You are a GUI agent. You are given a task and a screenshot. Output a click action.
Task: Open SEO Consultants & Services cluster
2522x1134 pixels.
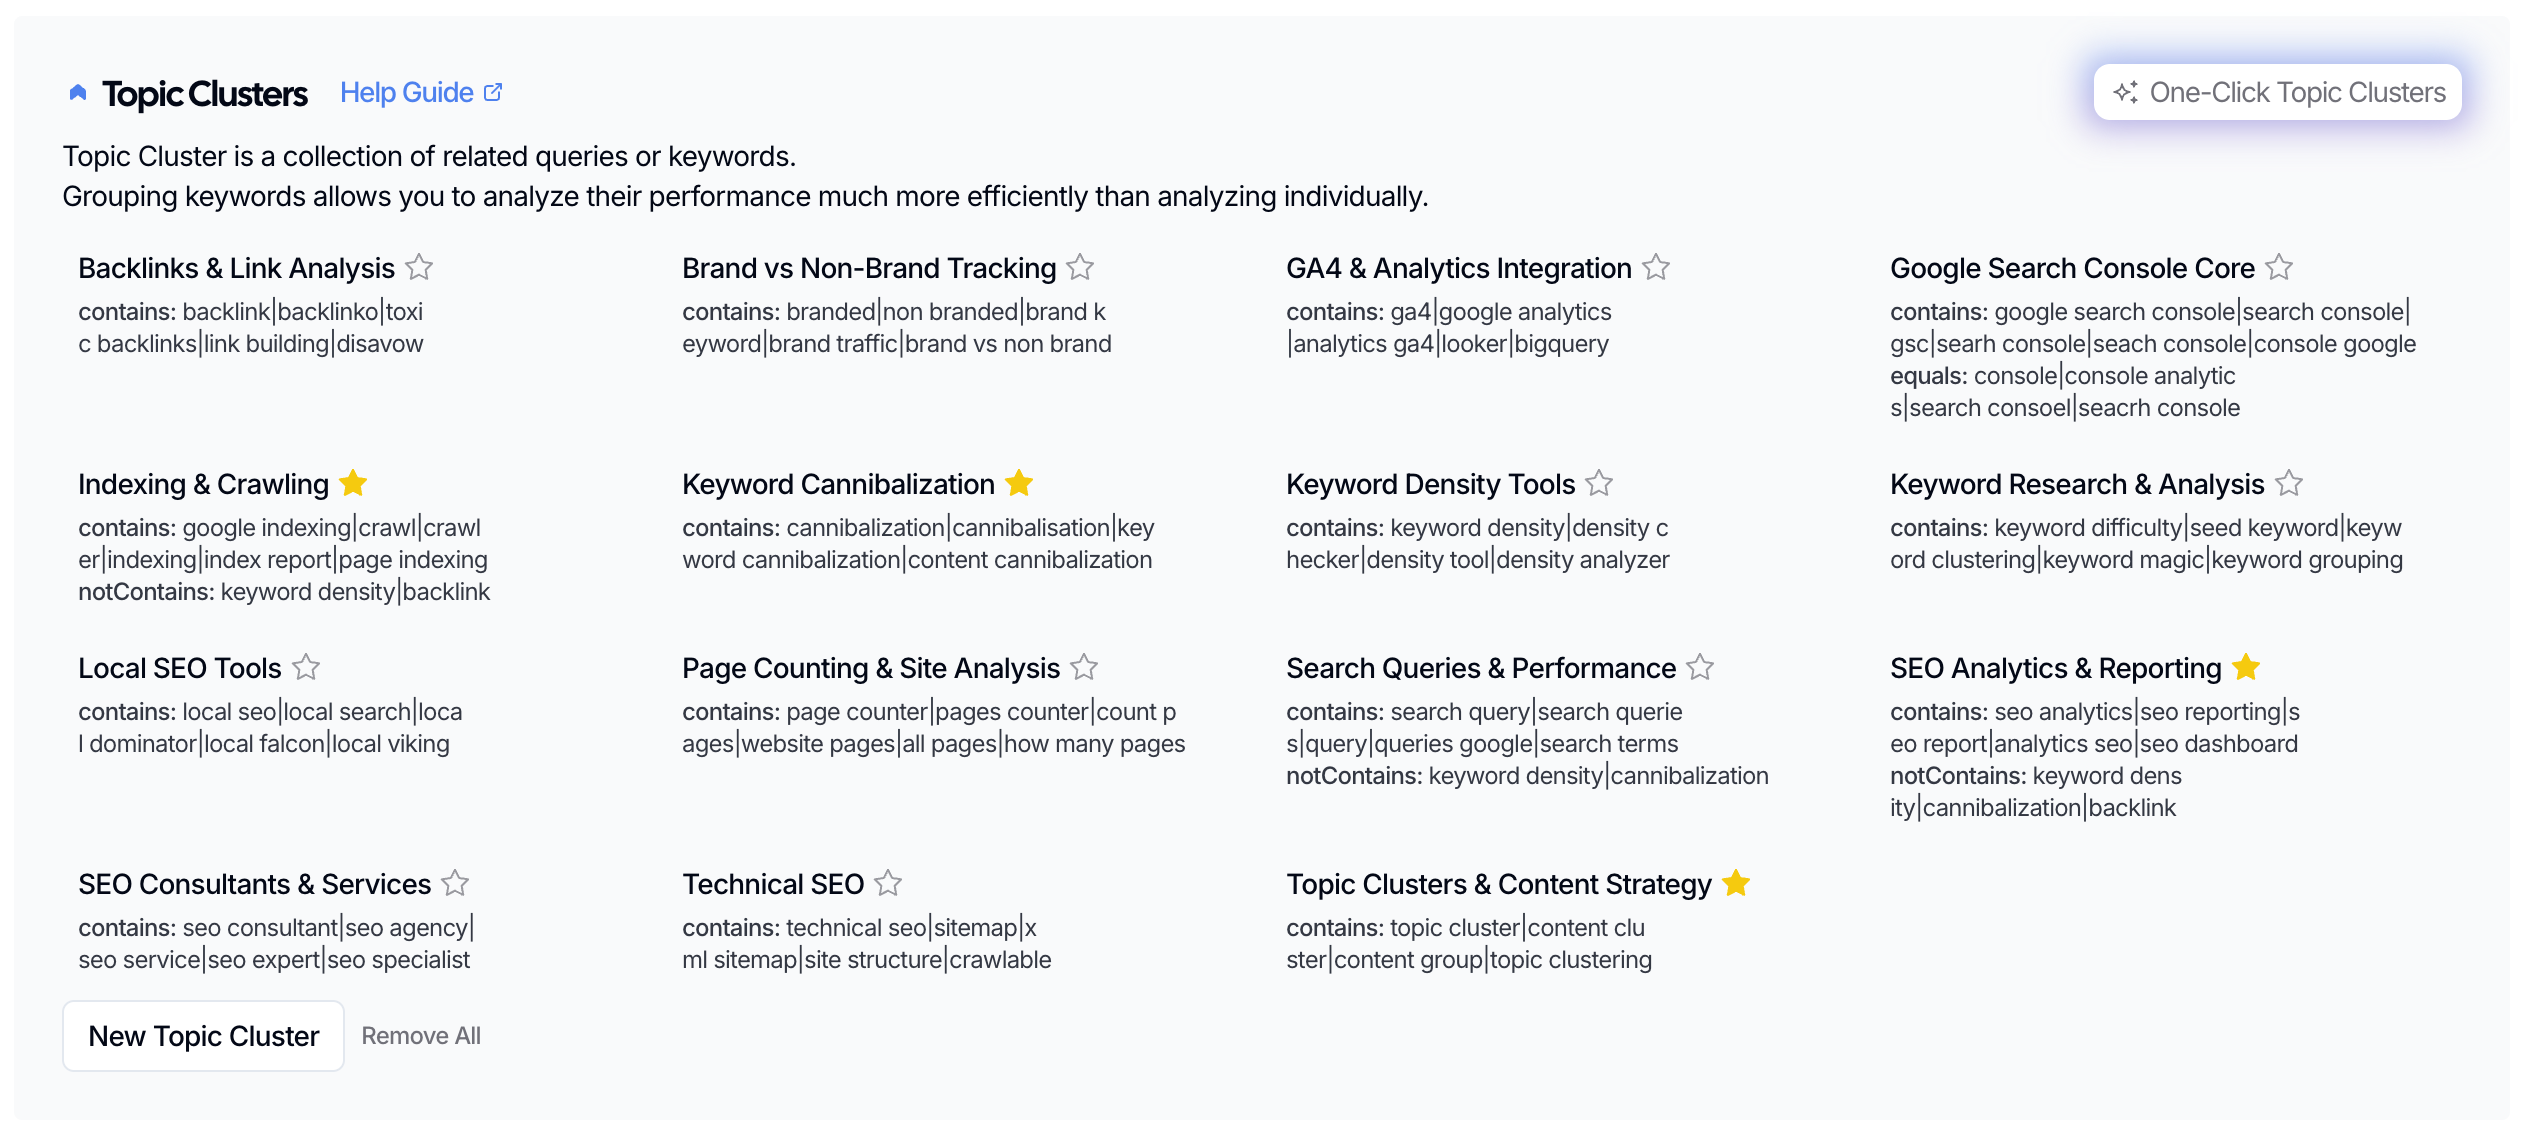tap(254, 884)
